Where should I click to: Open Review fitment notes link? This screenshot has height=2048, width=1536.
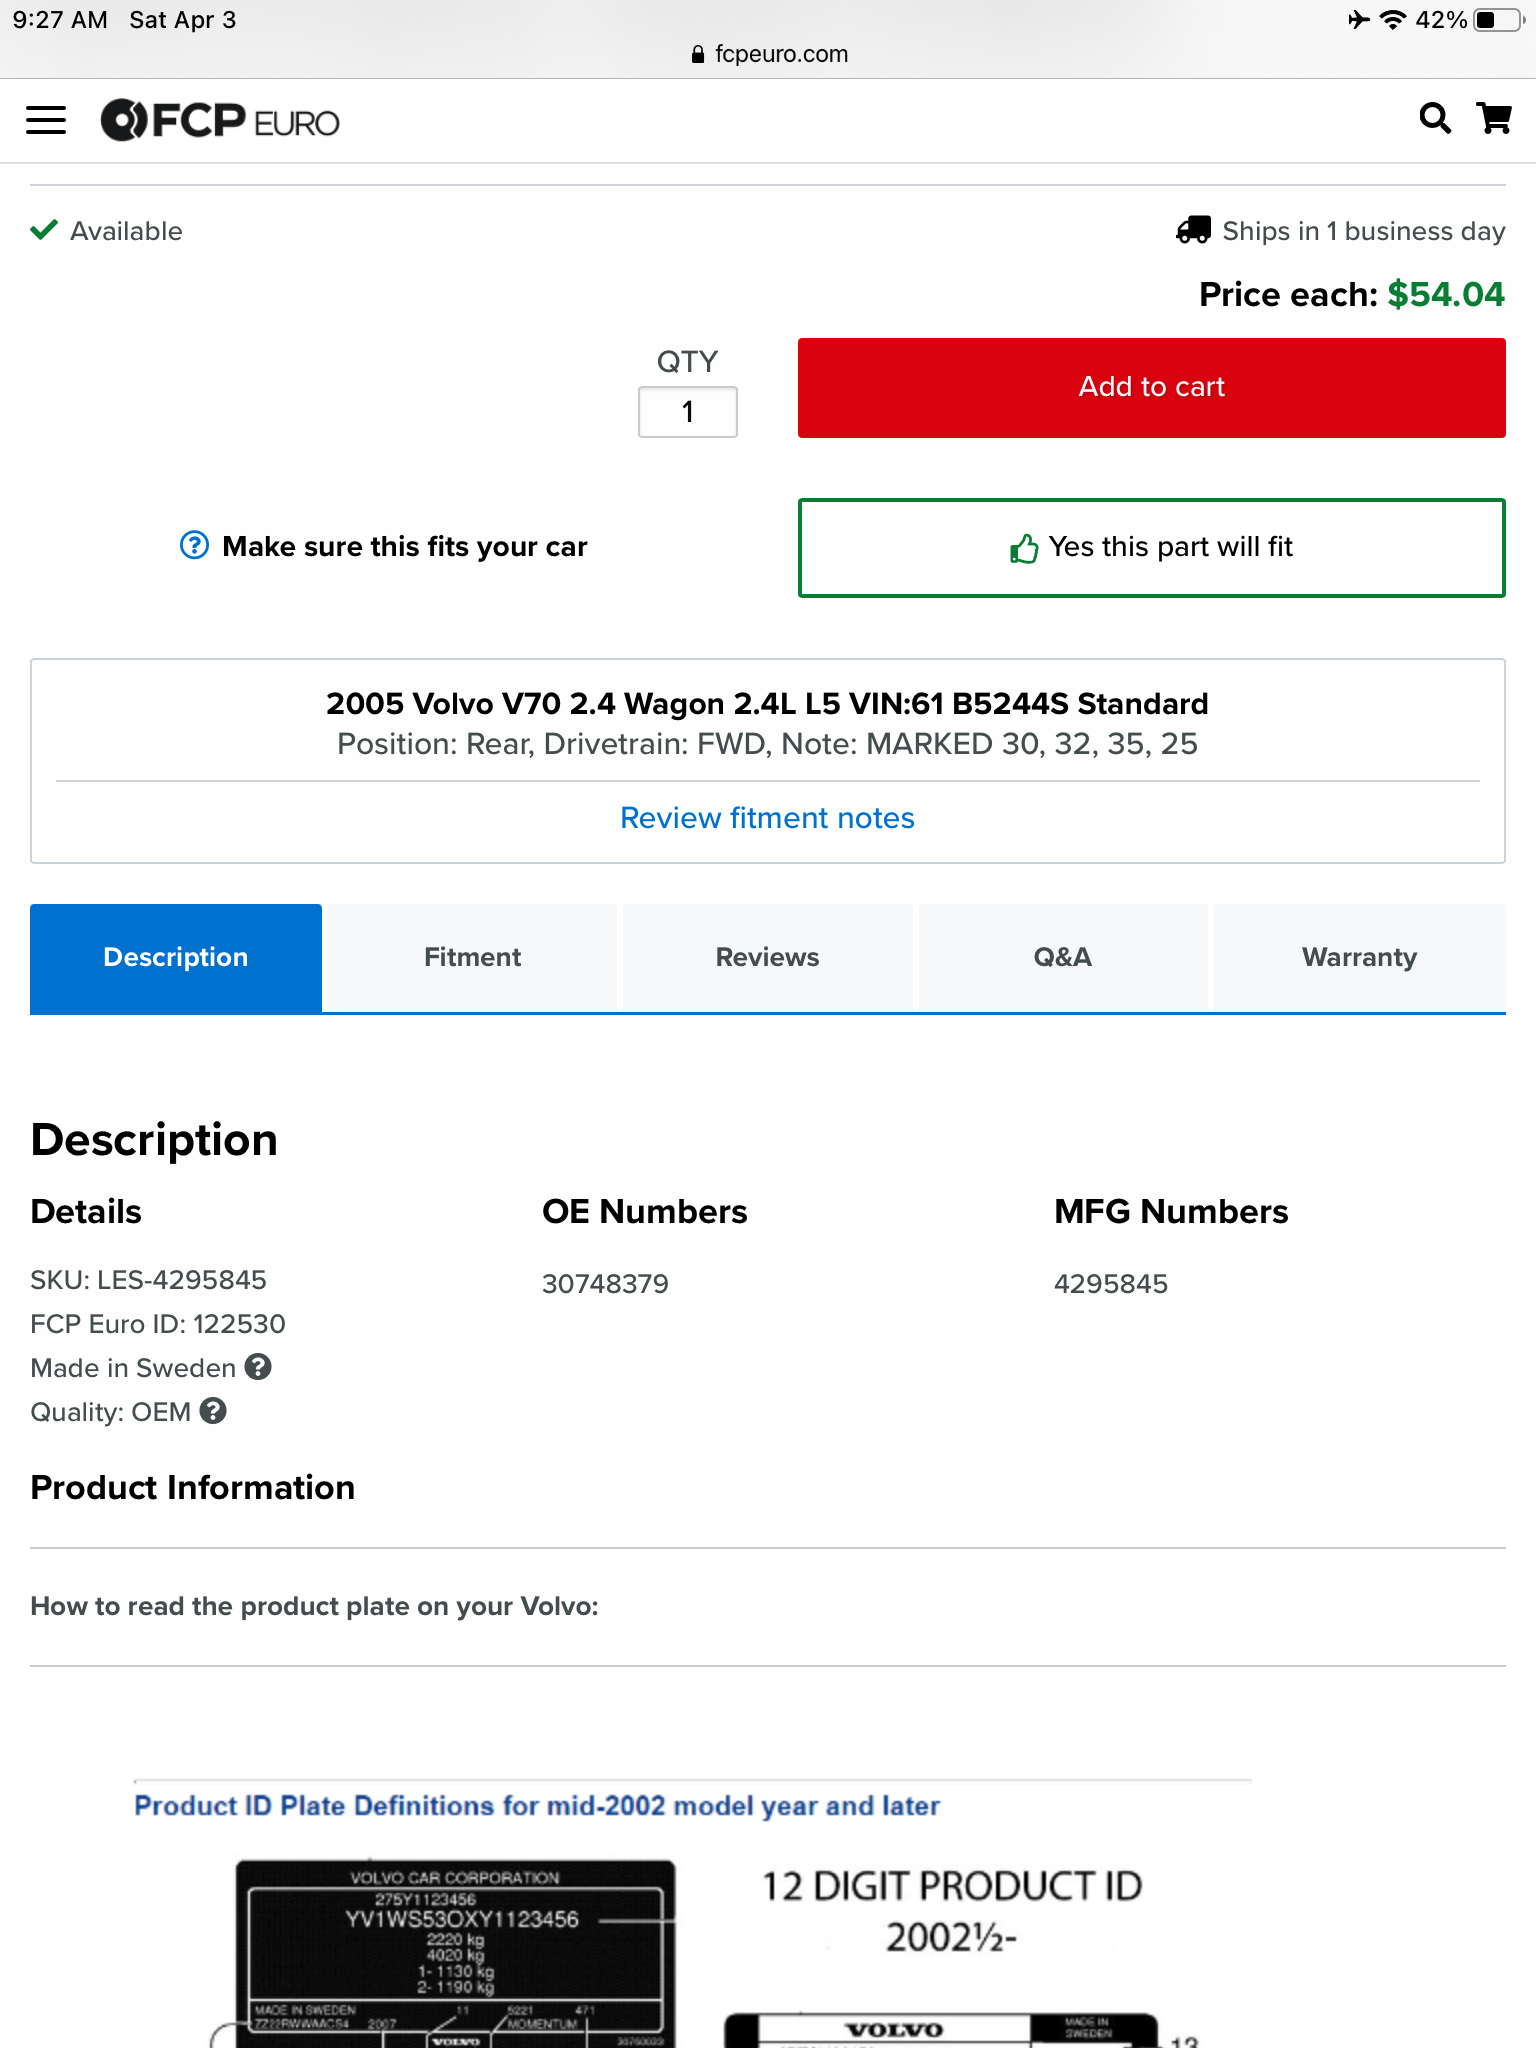(x=767, y=818)
